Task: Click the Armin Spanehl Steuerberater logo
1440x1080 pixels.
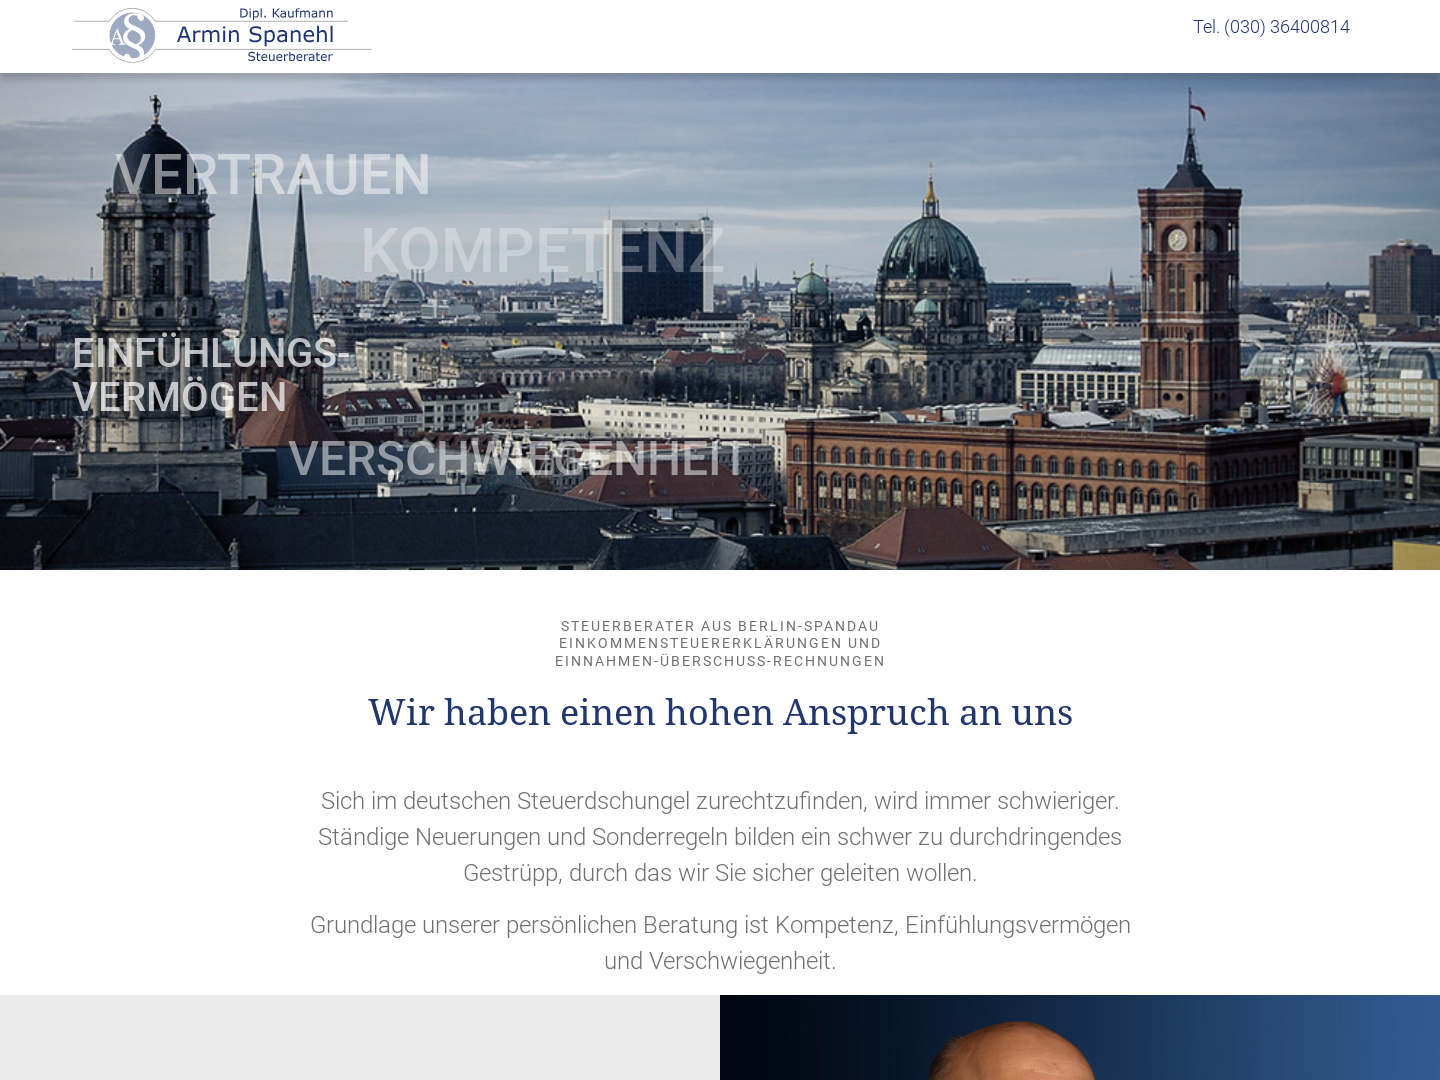Action: click(222, 36)
